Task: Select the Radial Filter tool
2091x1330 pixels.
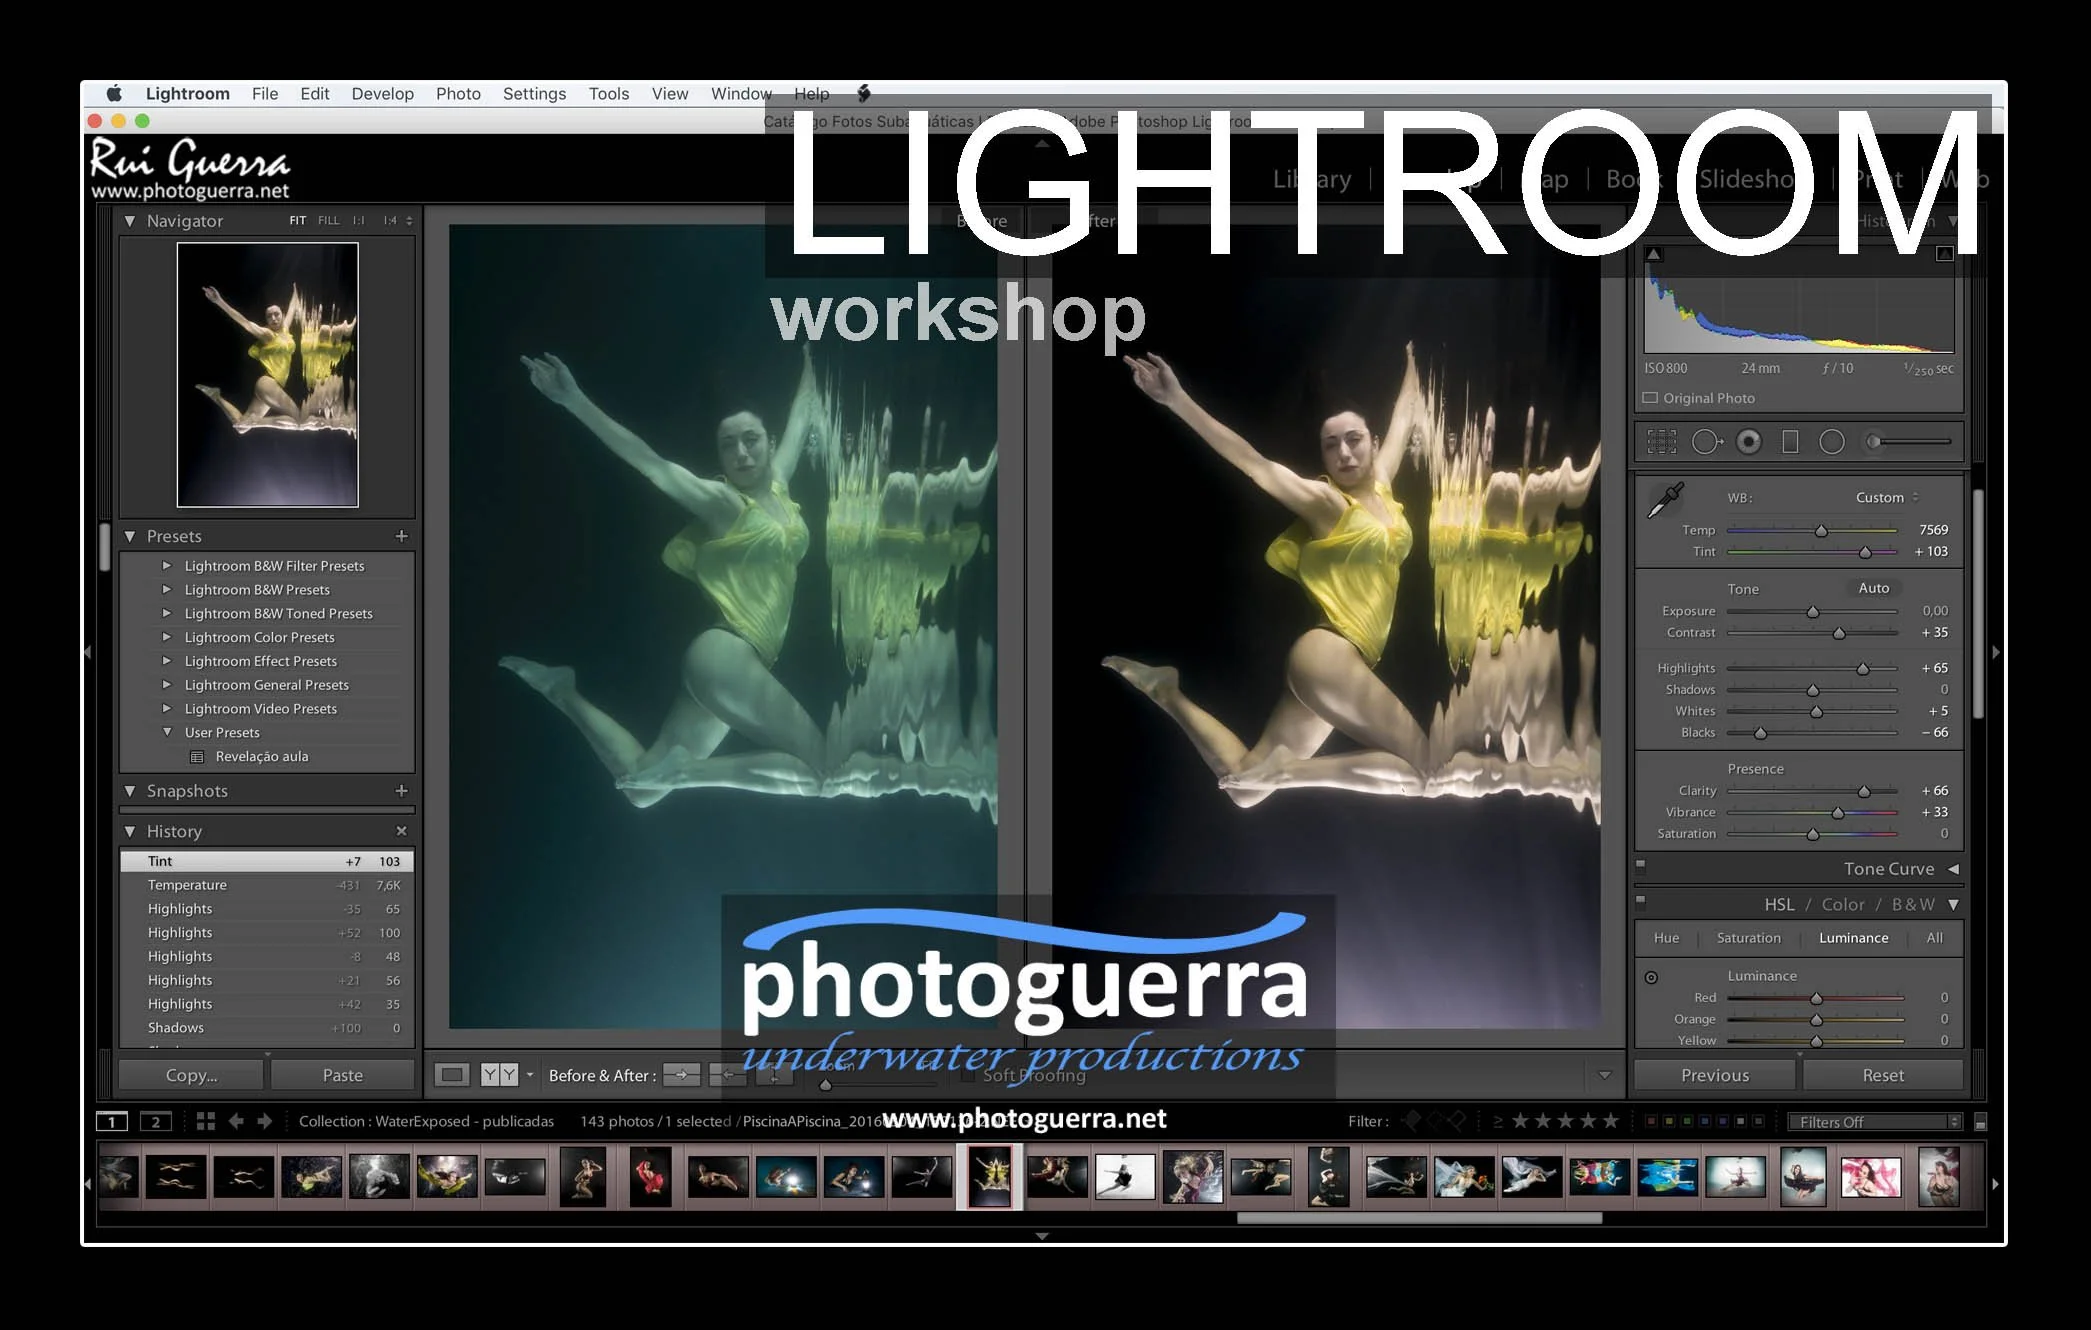Action: click(1832, 441)
